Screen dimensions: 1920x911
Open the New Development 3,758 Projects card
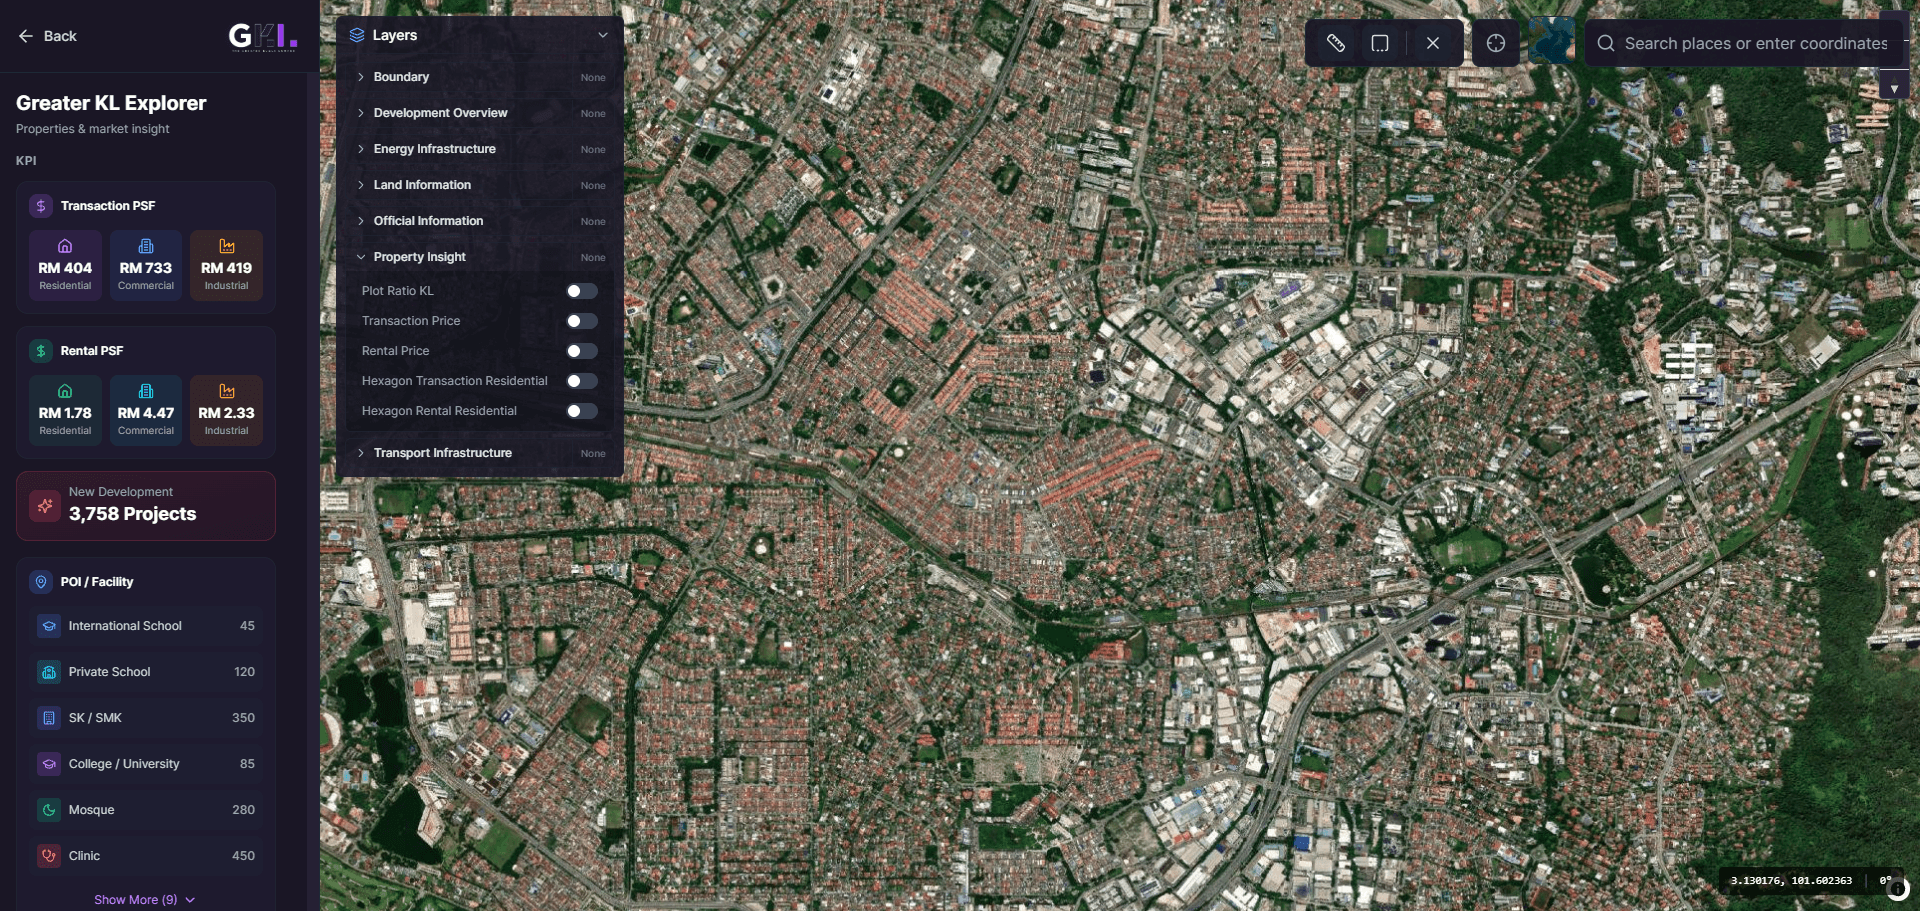coord(146,506)
